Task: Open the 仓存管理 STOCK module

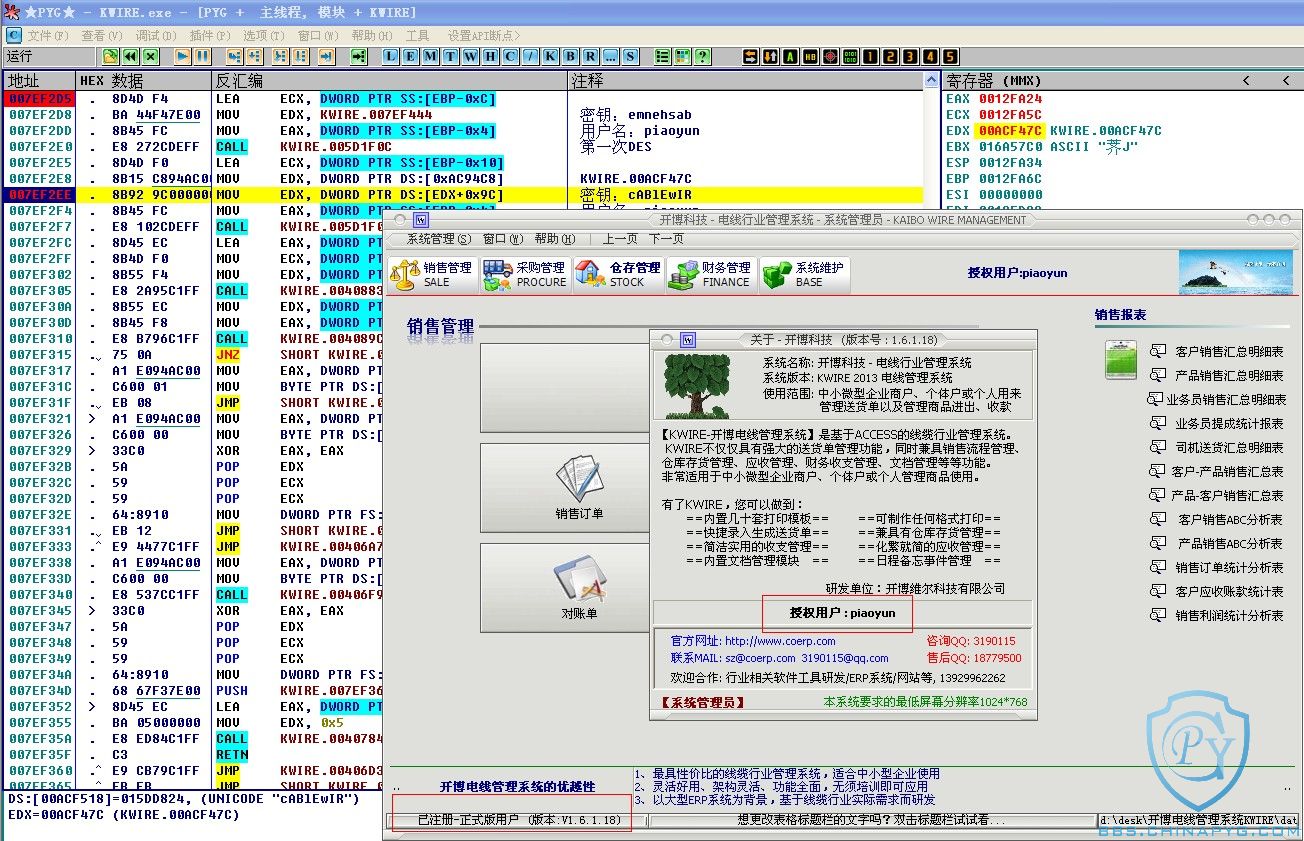Action: [618, 274]
